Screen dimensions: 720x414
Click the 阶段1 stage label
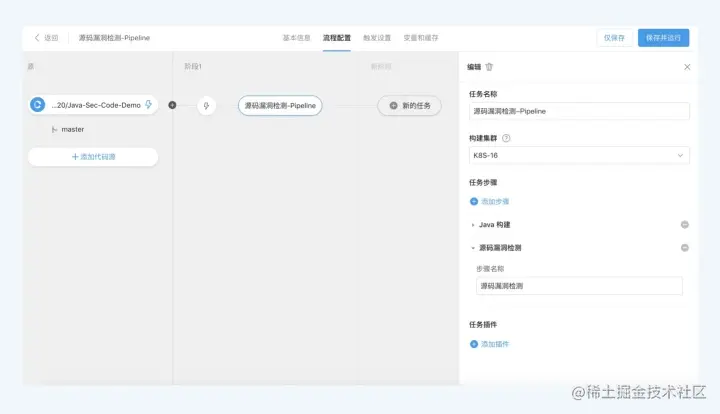pyautogui.click(x=193, y=67)
